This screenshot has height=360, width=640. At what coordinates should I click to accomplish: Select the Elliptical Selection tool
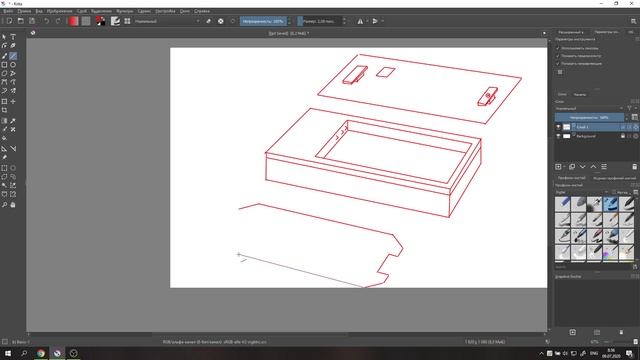coord(13,168)
